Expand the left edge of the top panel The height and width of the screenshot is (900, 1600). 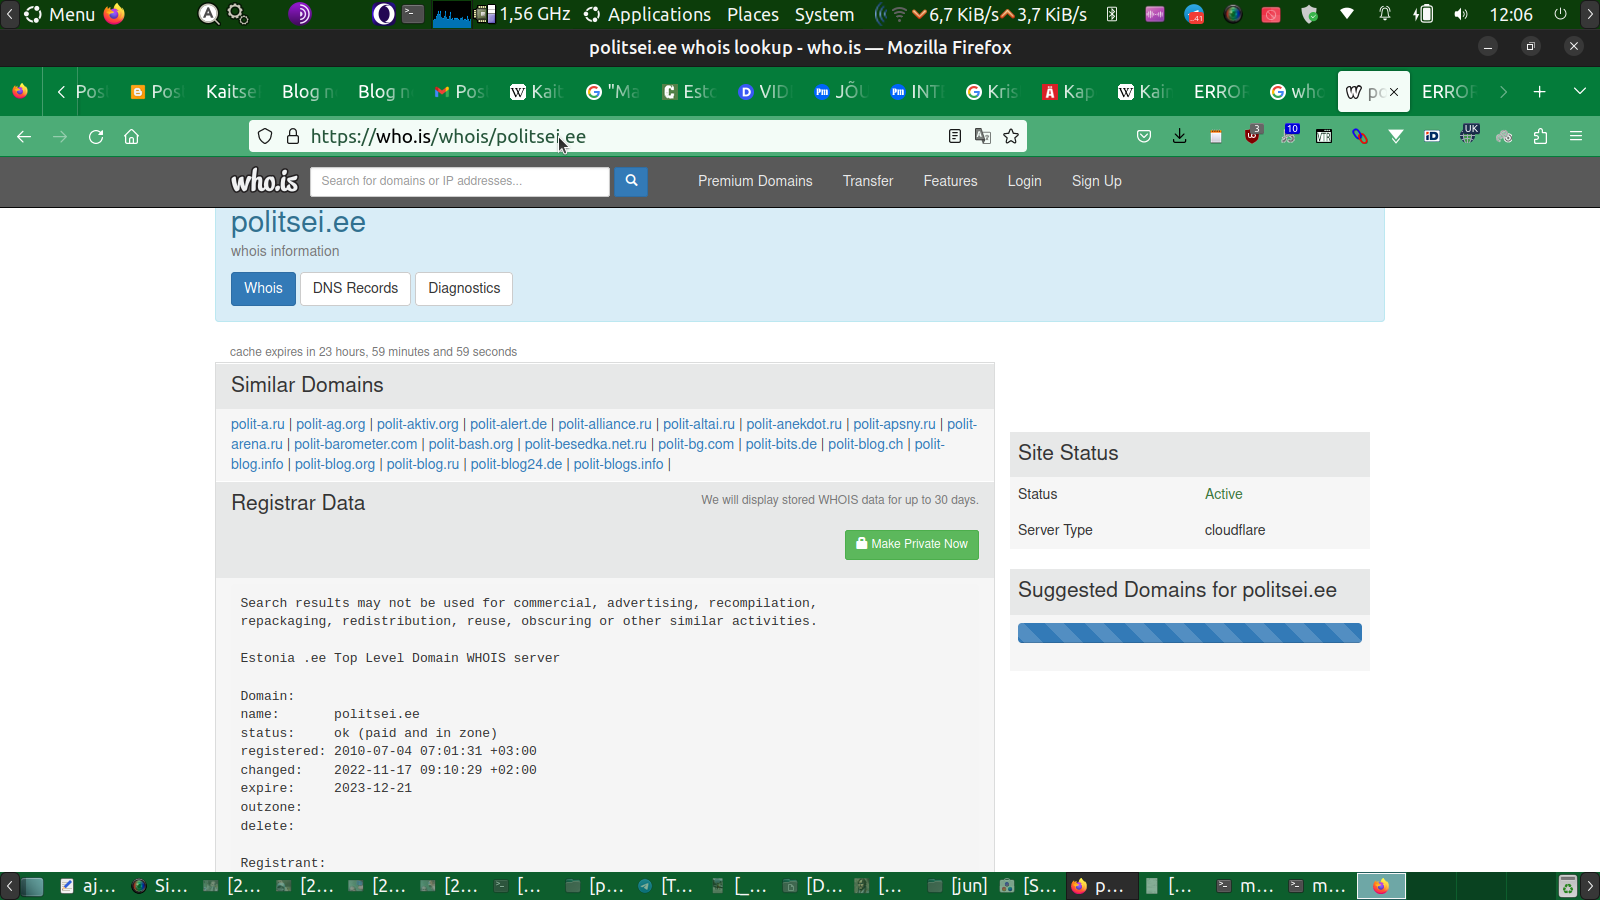coord(9,14)
